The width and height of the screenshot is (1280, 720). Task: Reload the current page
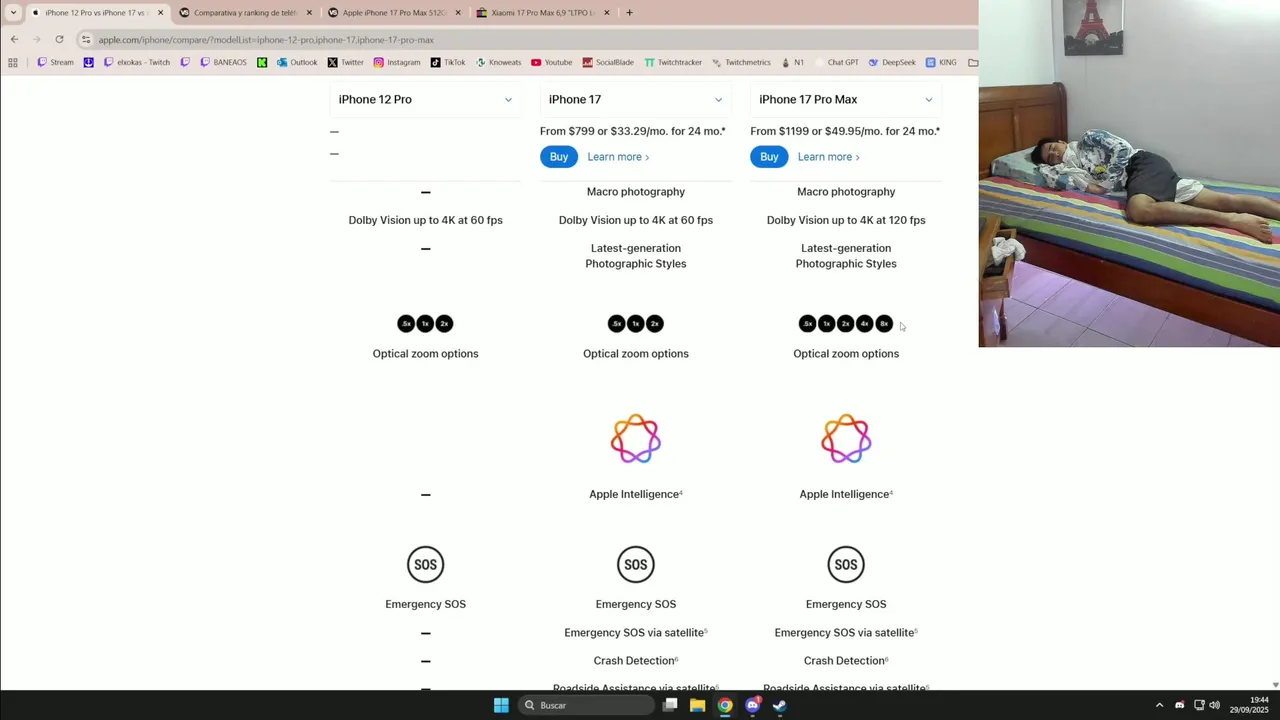(59, 39)
